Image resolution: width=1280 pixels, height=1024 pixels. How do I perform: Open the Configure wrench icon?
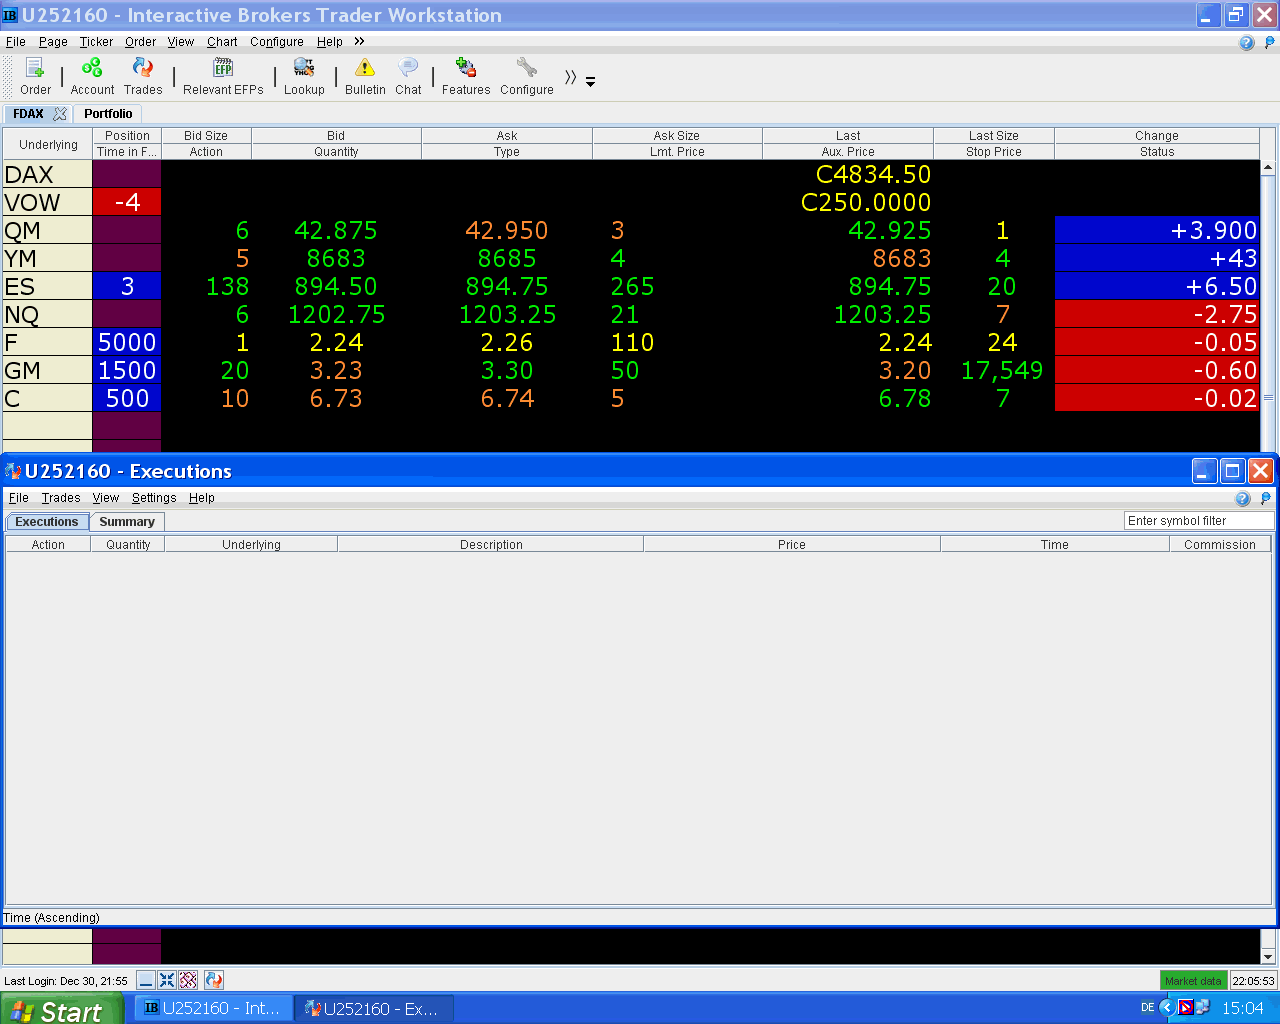[x=527, y=76]
